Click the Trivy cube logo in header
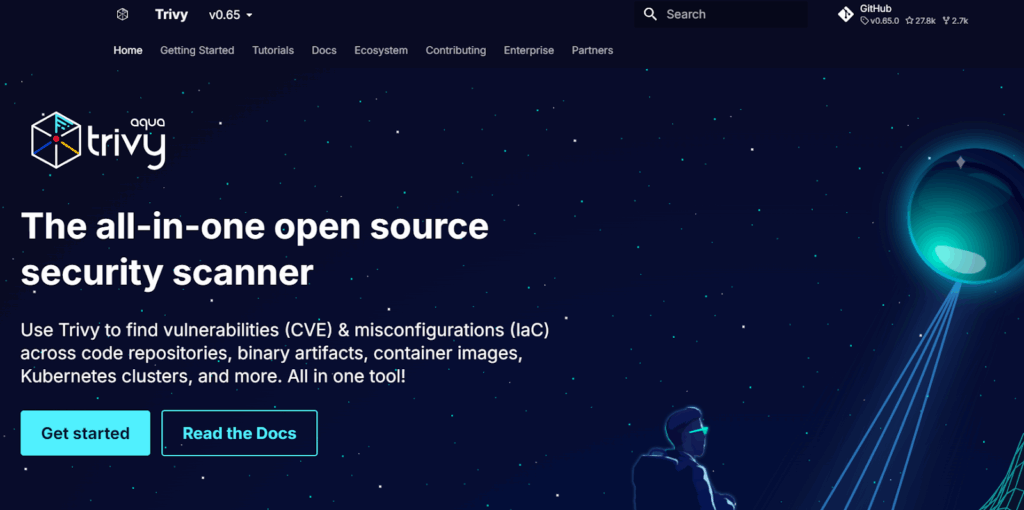Screen dimensions: 1024x510 pyautogui.click(x=122, y=15)
